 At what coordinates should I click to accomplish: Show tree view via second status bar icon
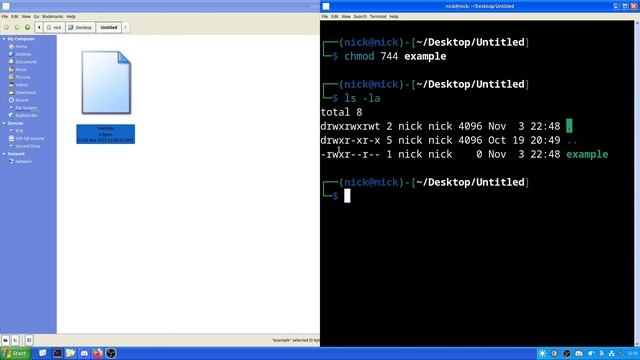pyautogui.click(x=15, y=340)
